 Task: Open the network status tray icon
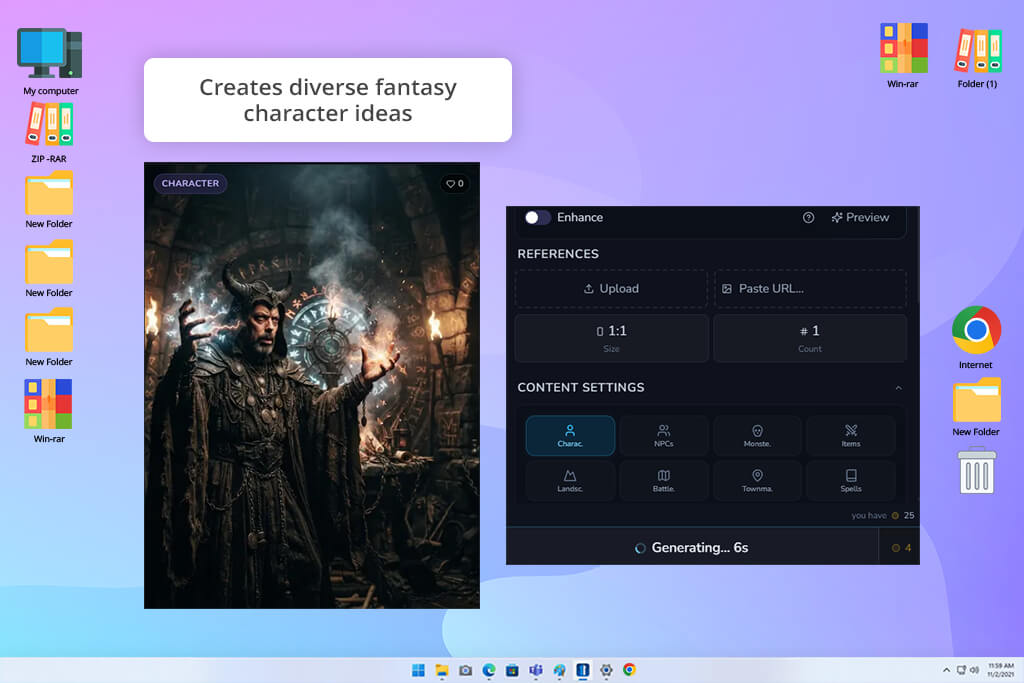pos(961,670)
